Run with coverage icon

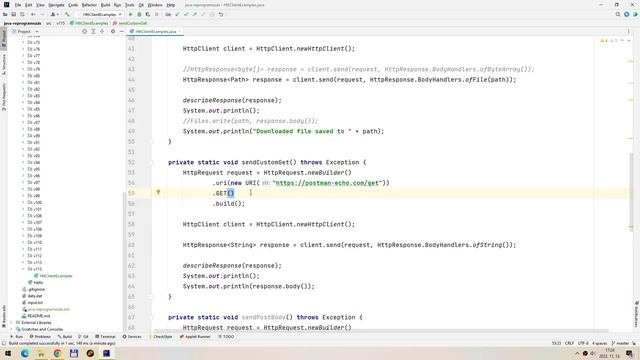[148, 15]
